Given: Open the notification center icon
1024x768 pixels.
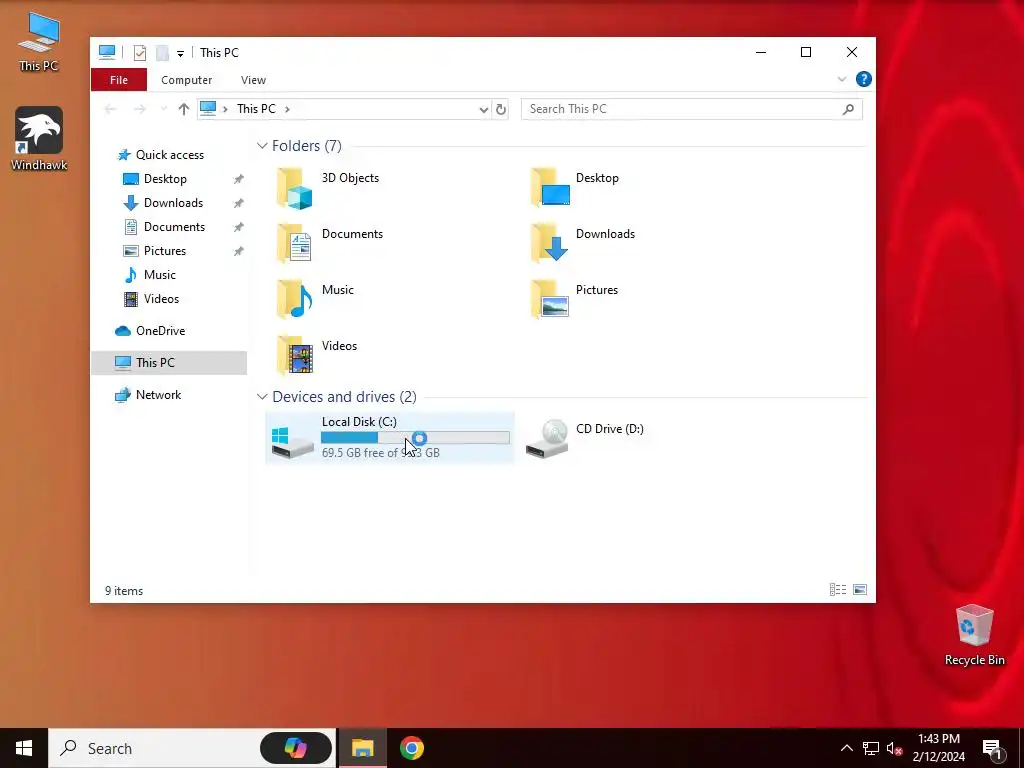Looking at the screenshot, I should 992,749.
